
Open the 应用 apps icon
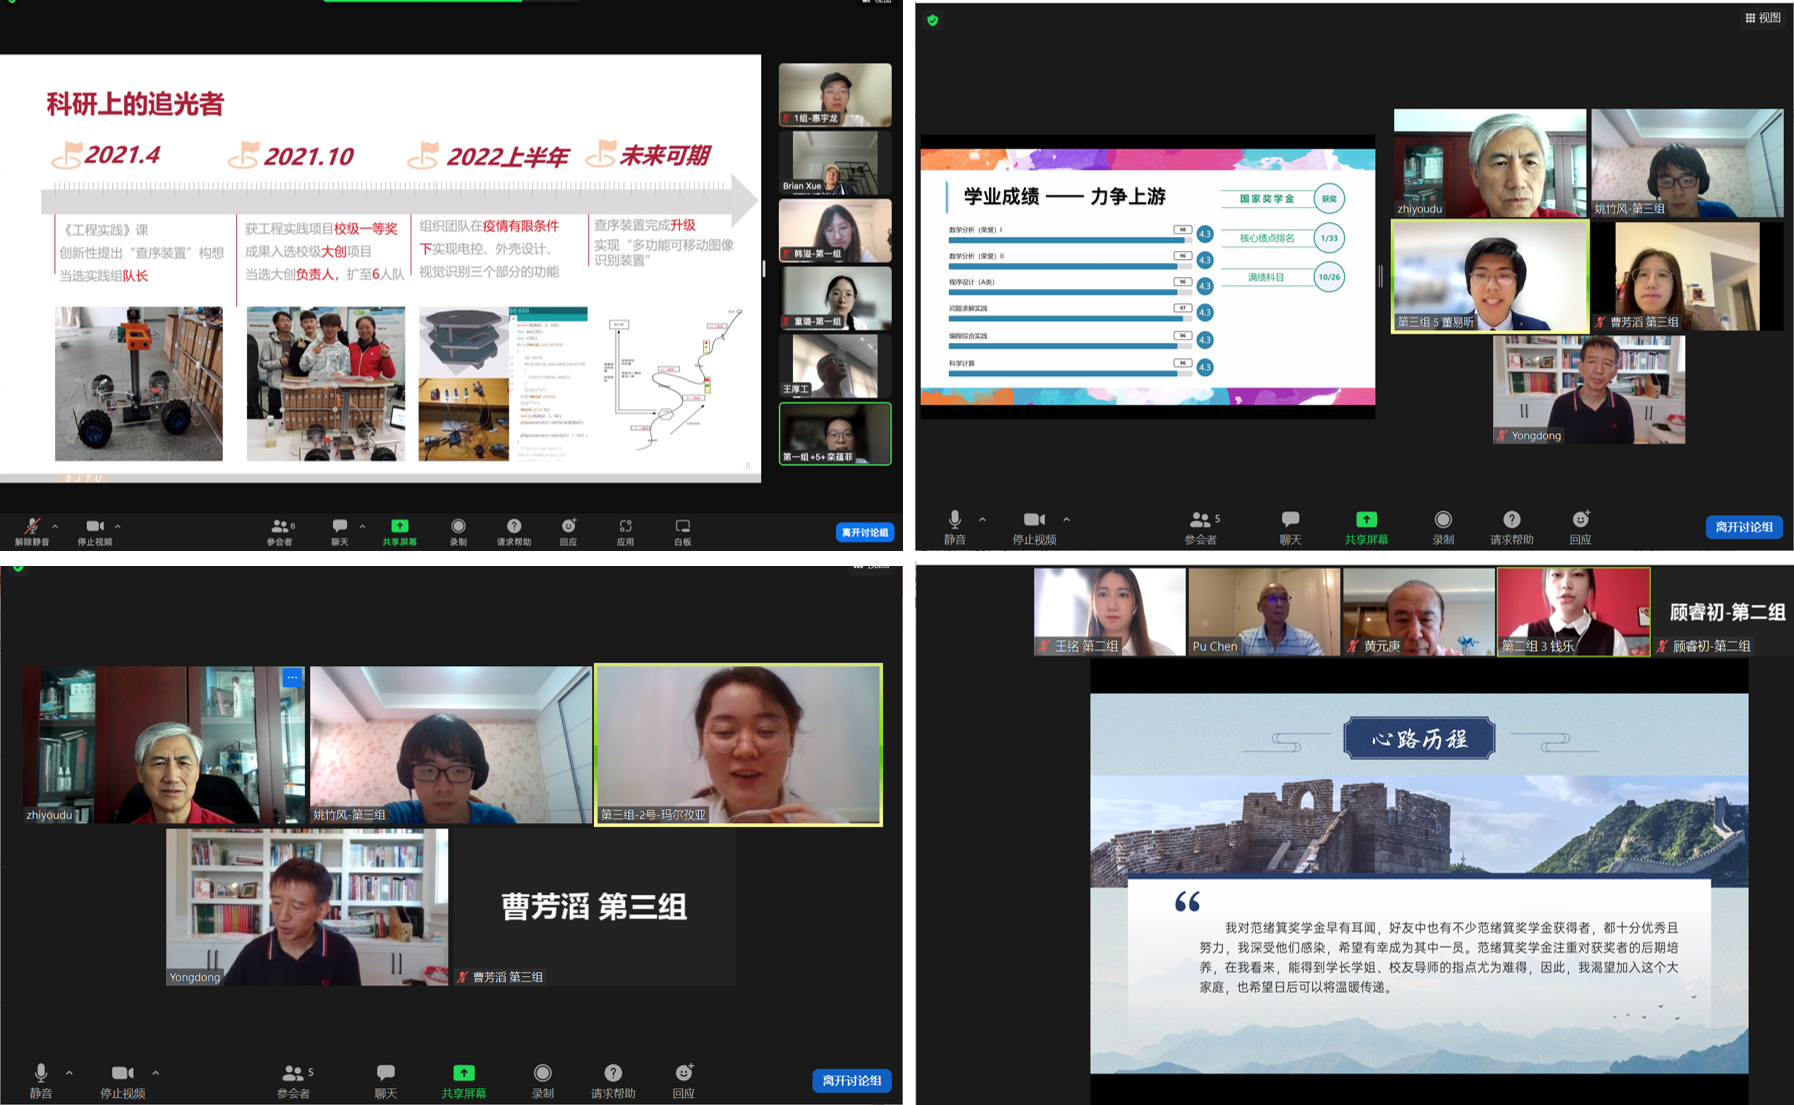coord(625,532)
